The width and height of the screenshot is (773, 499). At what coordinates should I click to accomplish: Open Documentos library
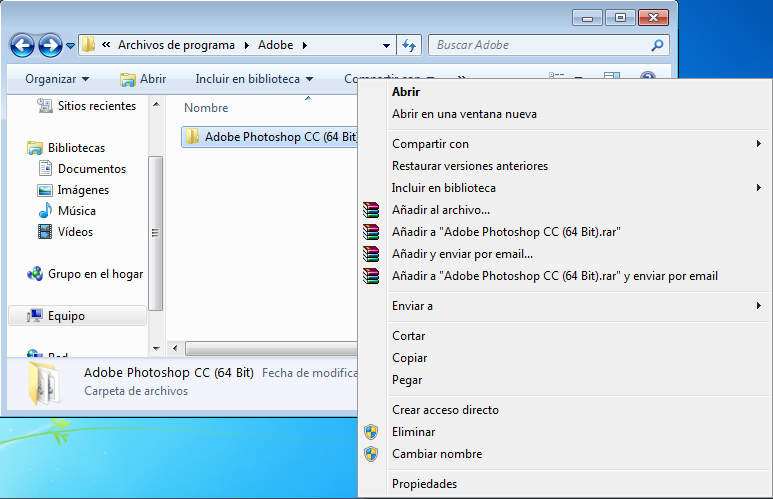click(x=82, y=169)
